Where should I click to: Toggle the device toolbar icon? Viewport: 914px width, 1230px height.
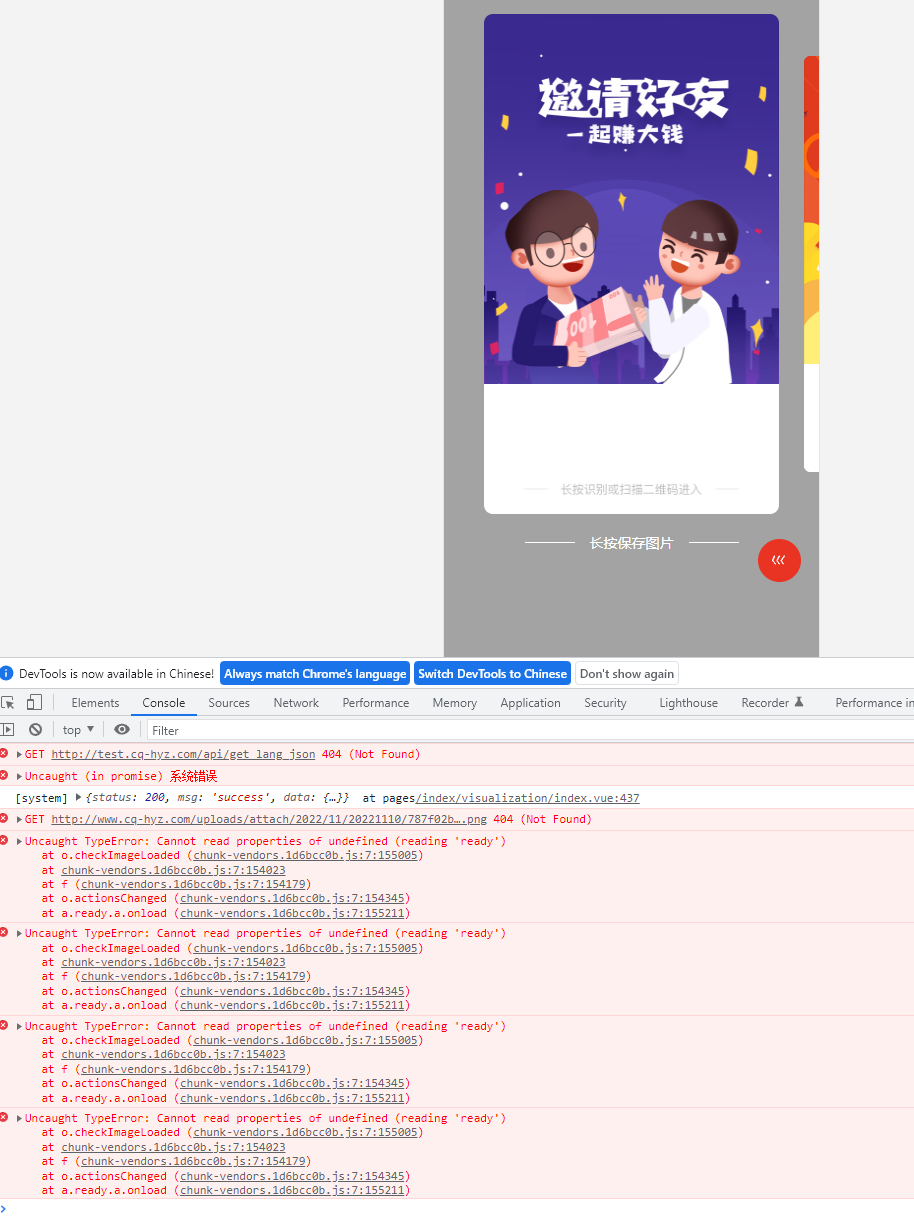click(34, 702)
